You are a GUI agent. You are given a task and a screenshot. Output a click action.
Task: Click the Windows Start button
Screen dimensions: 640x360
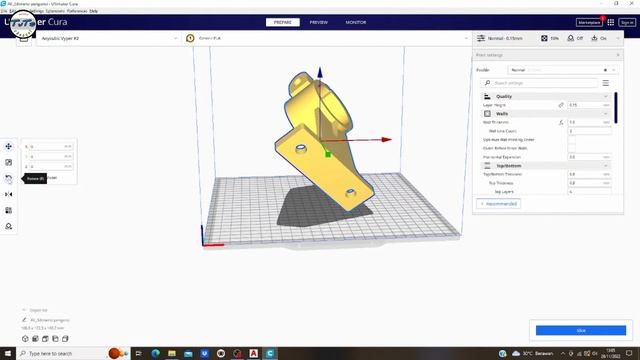coord(8,353)
